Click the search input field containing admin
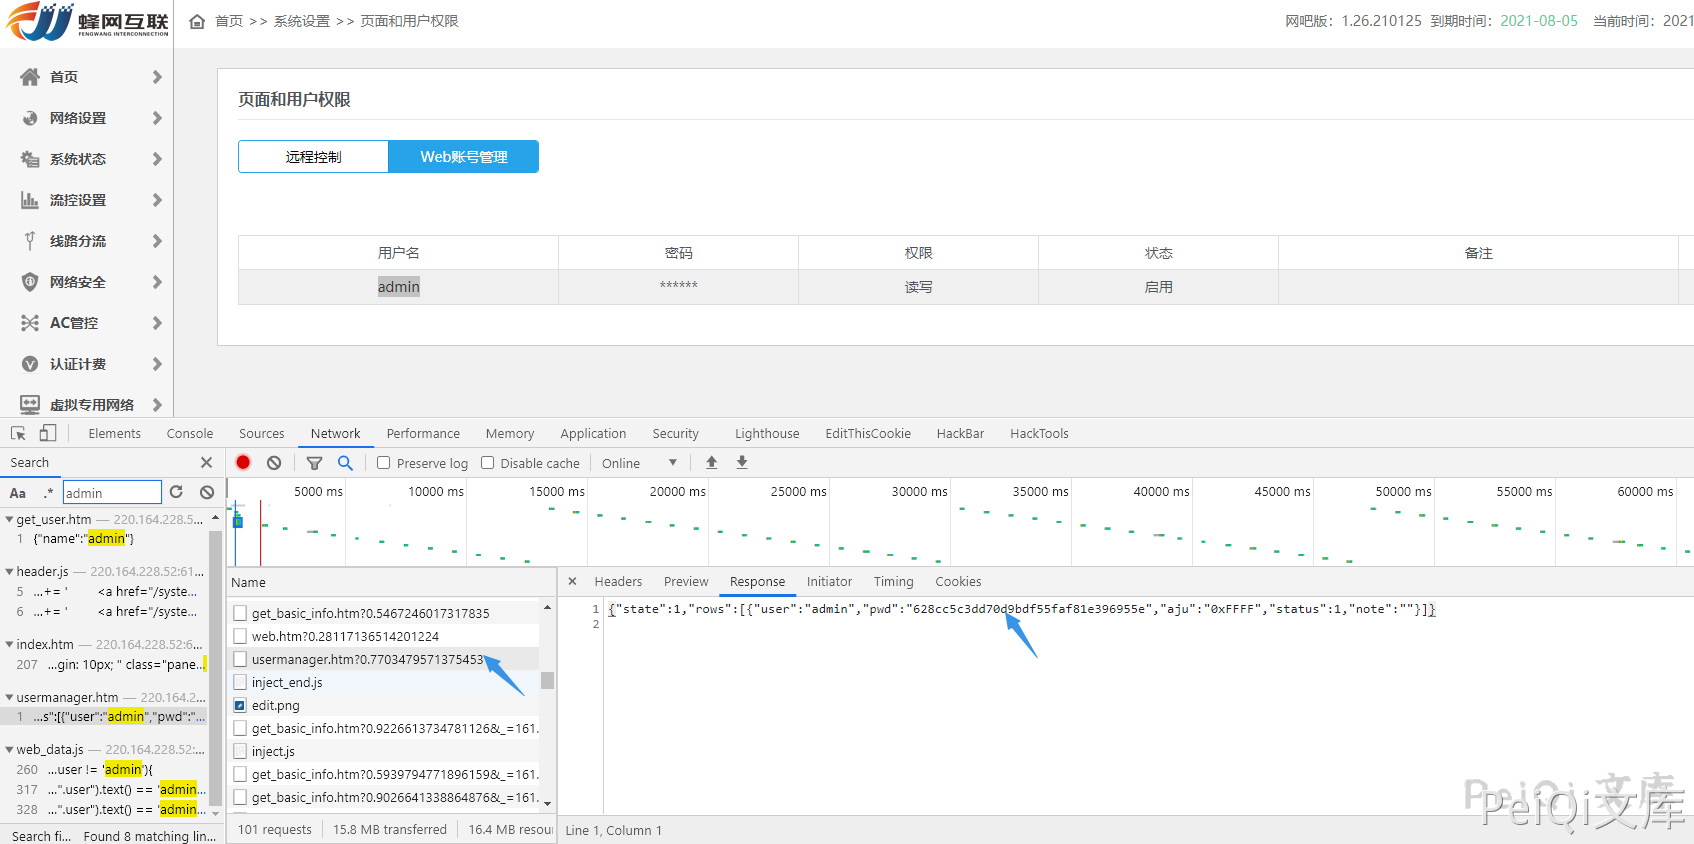Screen dimensions: 1694x844 coord(111,493)
